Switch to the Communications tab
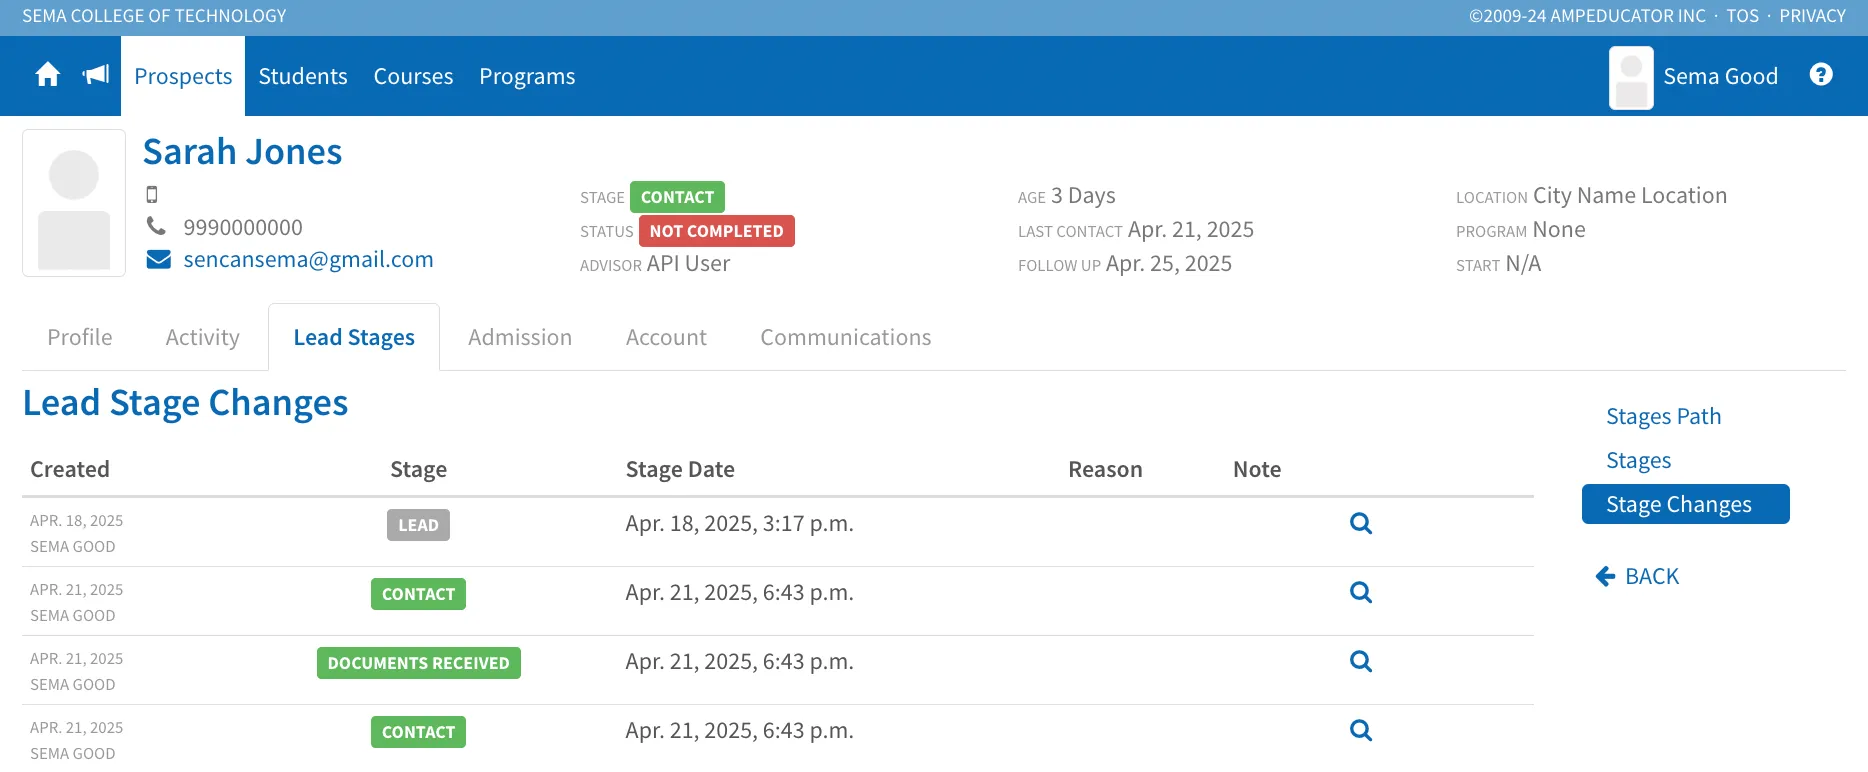 846,337
